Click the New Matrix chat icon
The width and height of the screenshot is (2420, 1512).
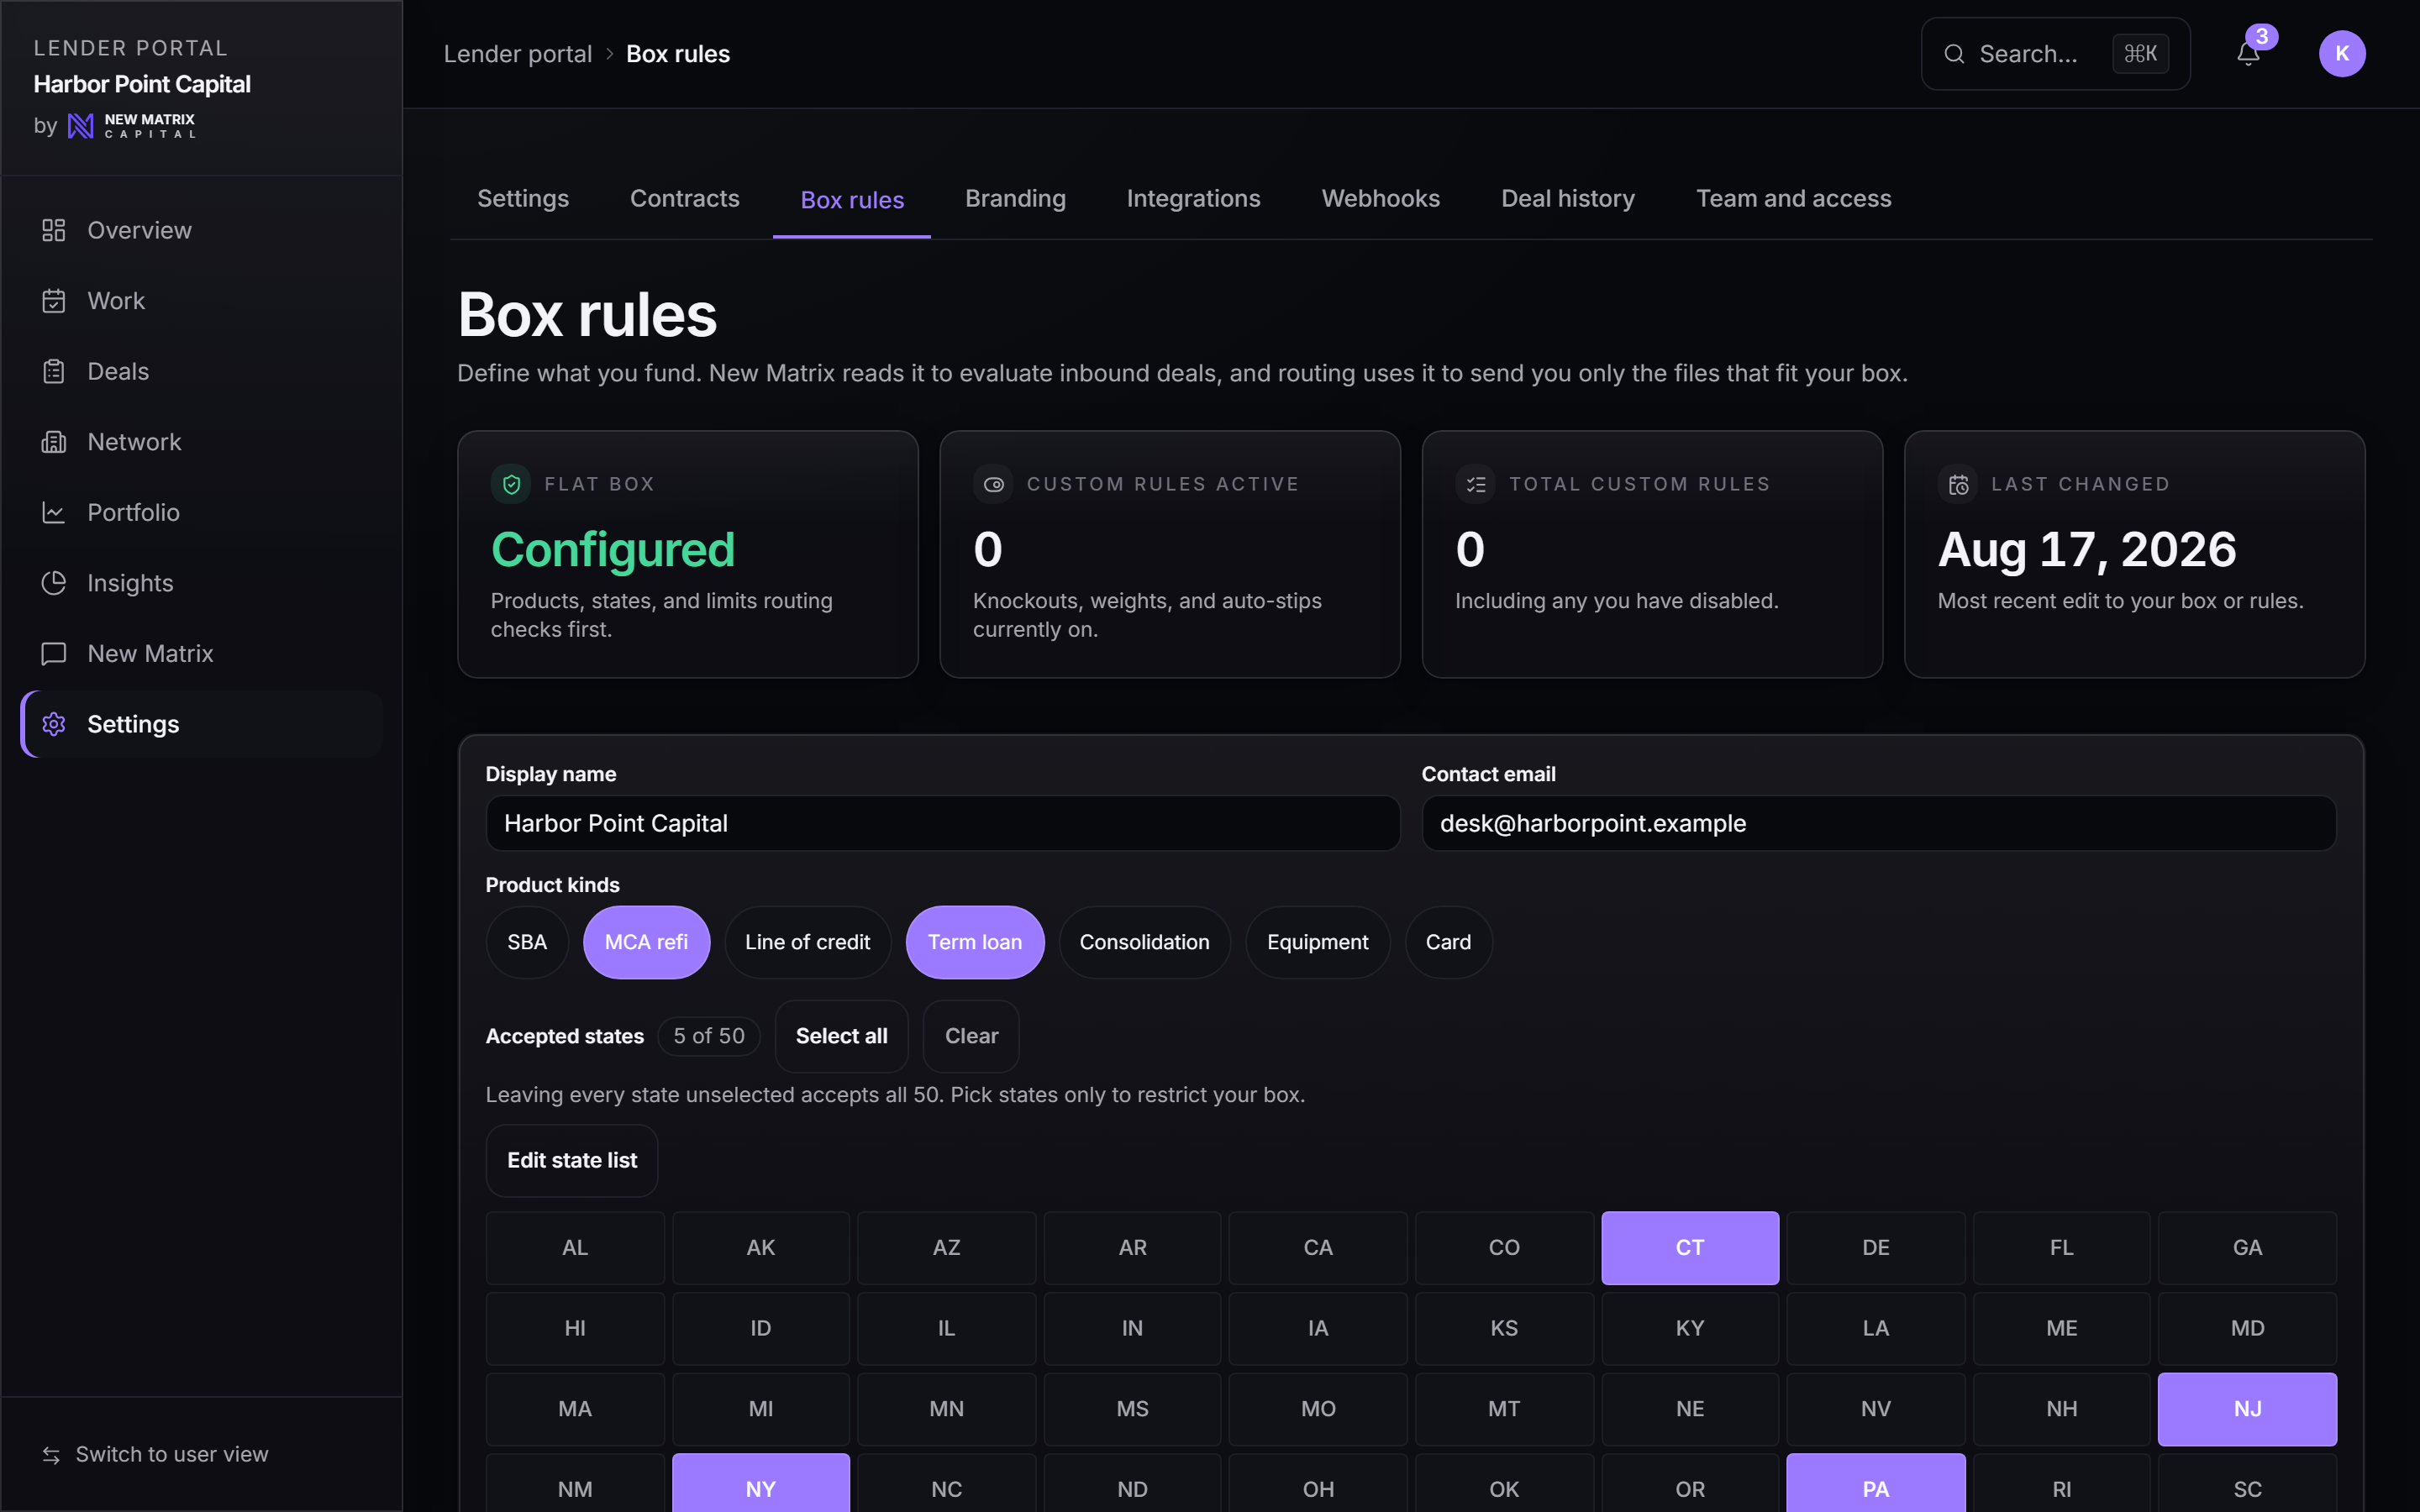(54, 653)
